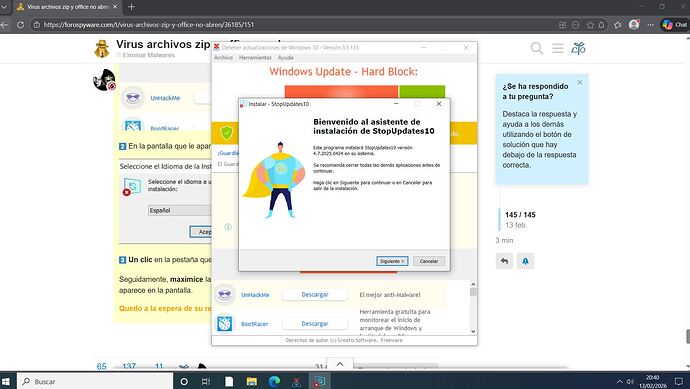The height and width of the screenshot is (389, 690).
Task: Open the forum hamburger menu icon
Action: (x=558, y=48)
